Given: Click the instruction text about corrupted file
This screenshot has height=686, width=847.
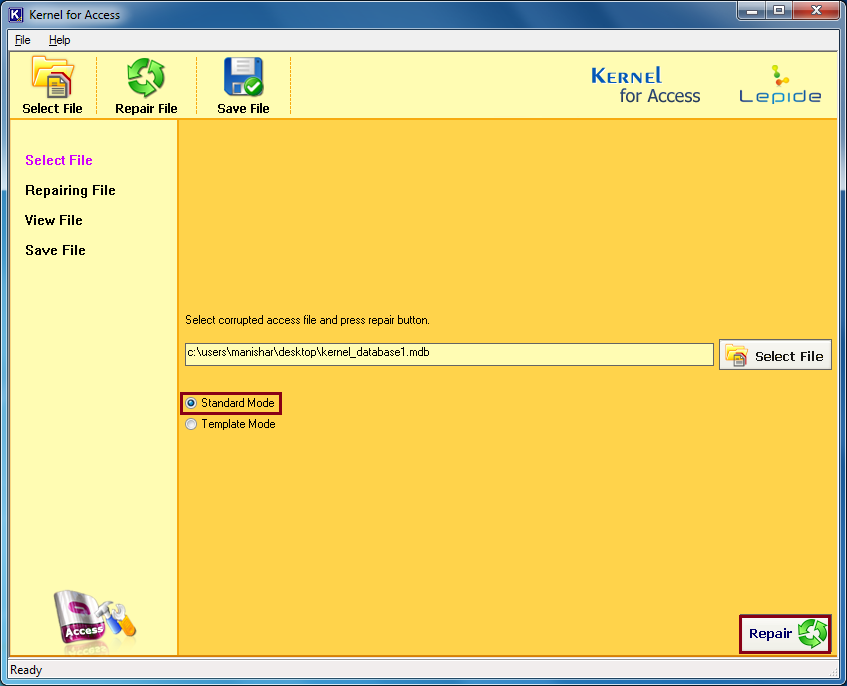Looking at the screenshot, I should point(307,320).
